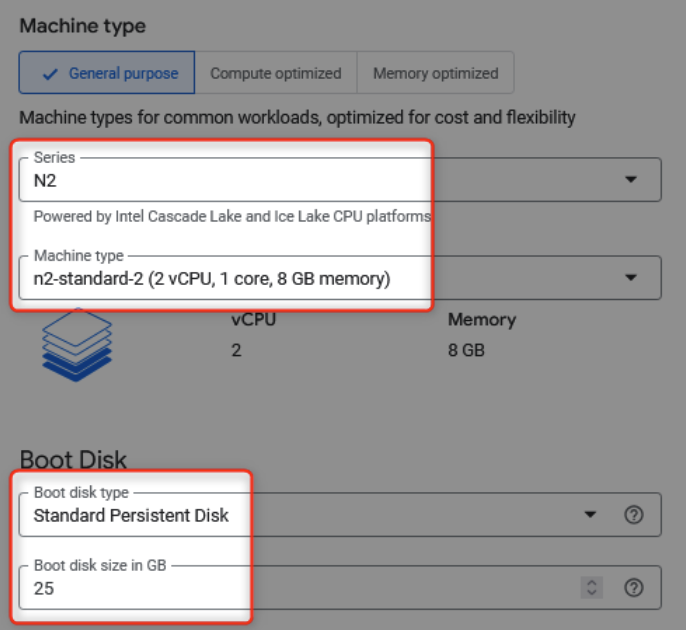This screenshot has height=630, width=686.
Task: Expand the Machine type dropdown arrow
Action: click(630, 278)
